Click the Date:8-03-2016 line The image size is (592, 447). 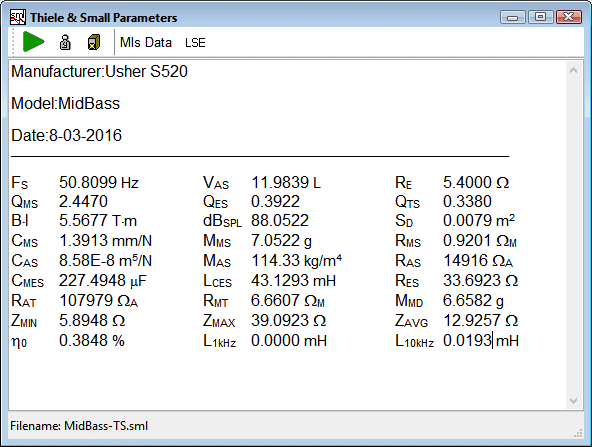point(66,135)
